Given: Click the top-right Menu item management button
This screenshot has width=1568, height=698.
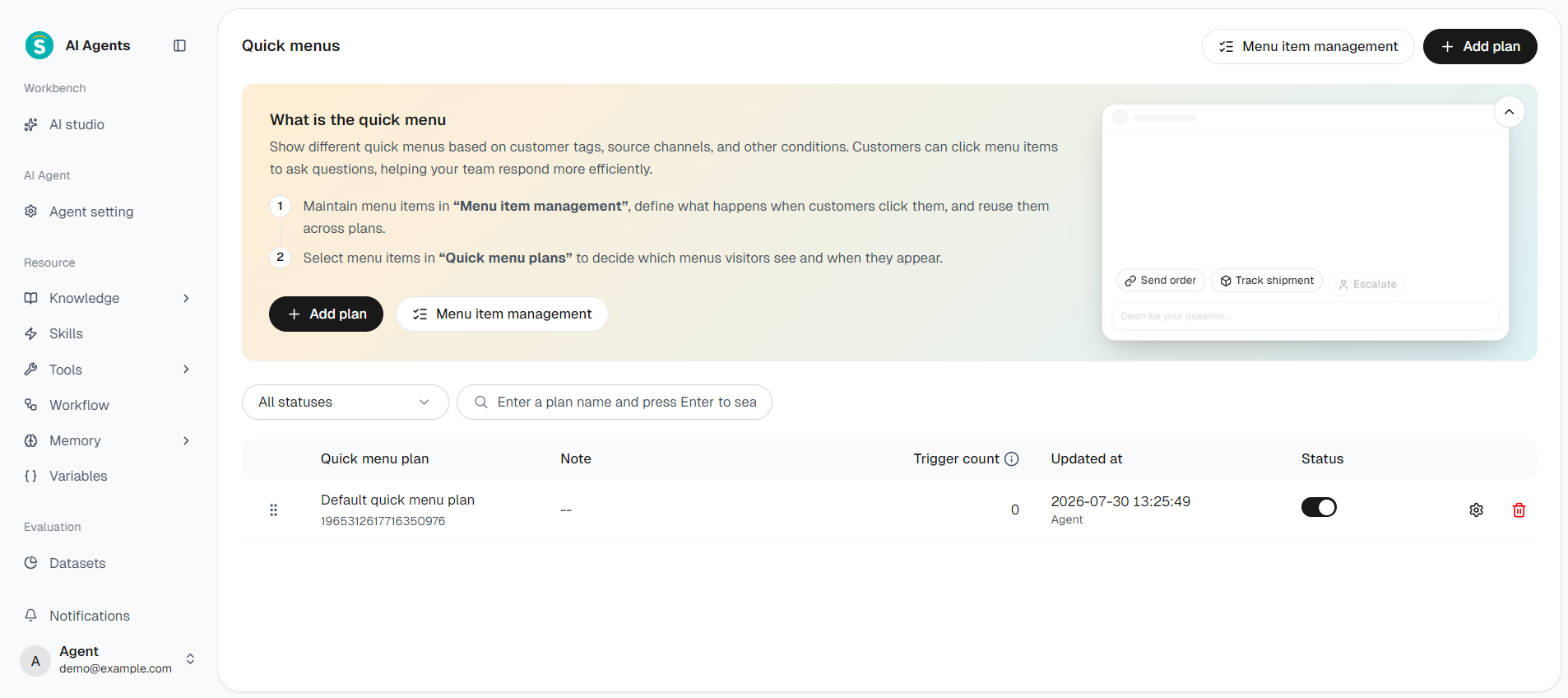Looking at the screenshot, I should click(x=1308, y=46).
